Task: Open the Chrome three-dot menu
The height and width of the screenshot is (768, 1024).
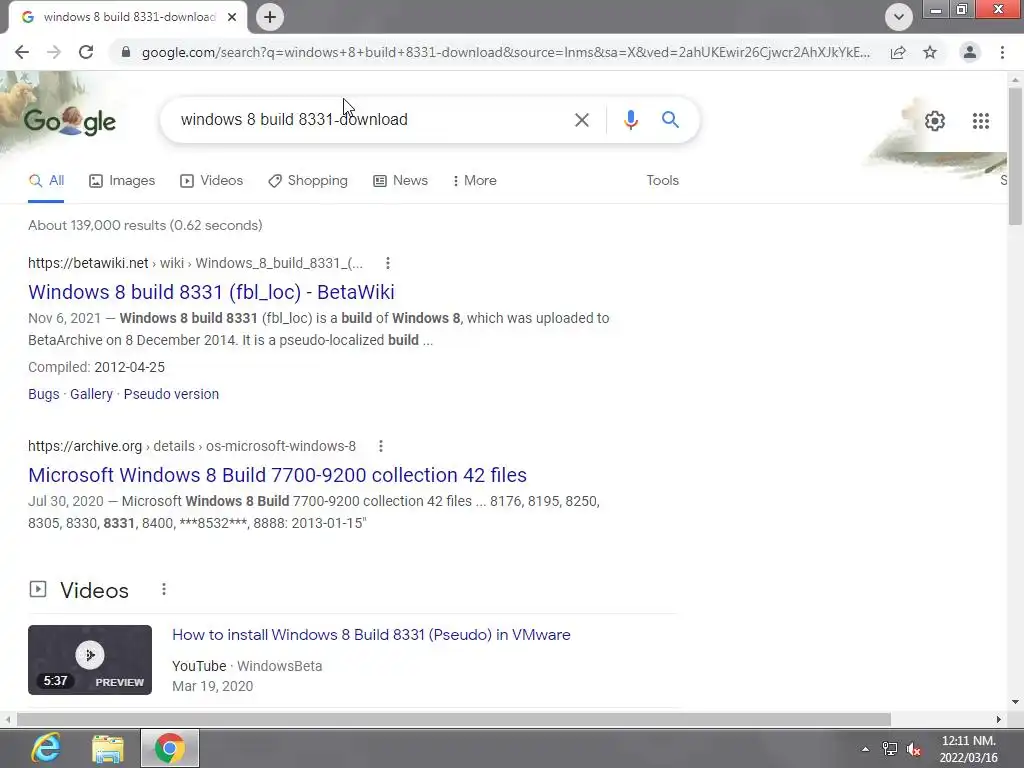Action: (x=1002, y=52)
